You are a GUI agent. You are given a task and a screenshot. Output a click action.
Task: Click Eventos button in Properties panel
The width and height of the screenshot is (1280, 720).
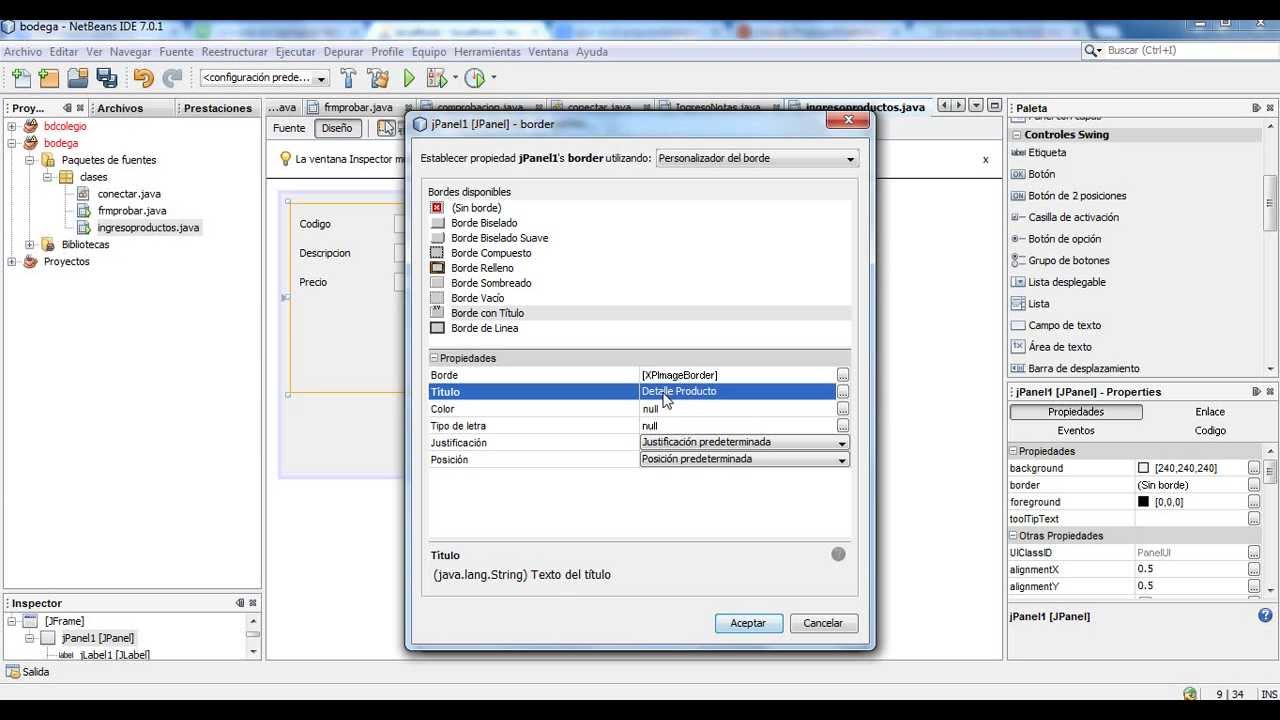(x=1076, y=430)
